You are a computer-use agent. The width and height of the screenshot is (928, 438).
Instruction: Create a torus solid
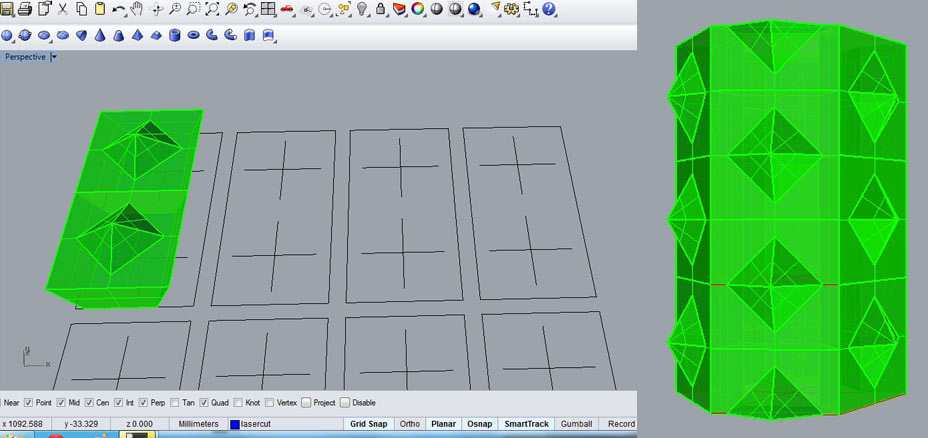194,36
